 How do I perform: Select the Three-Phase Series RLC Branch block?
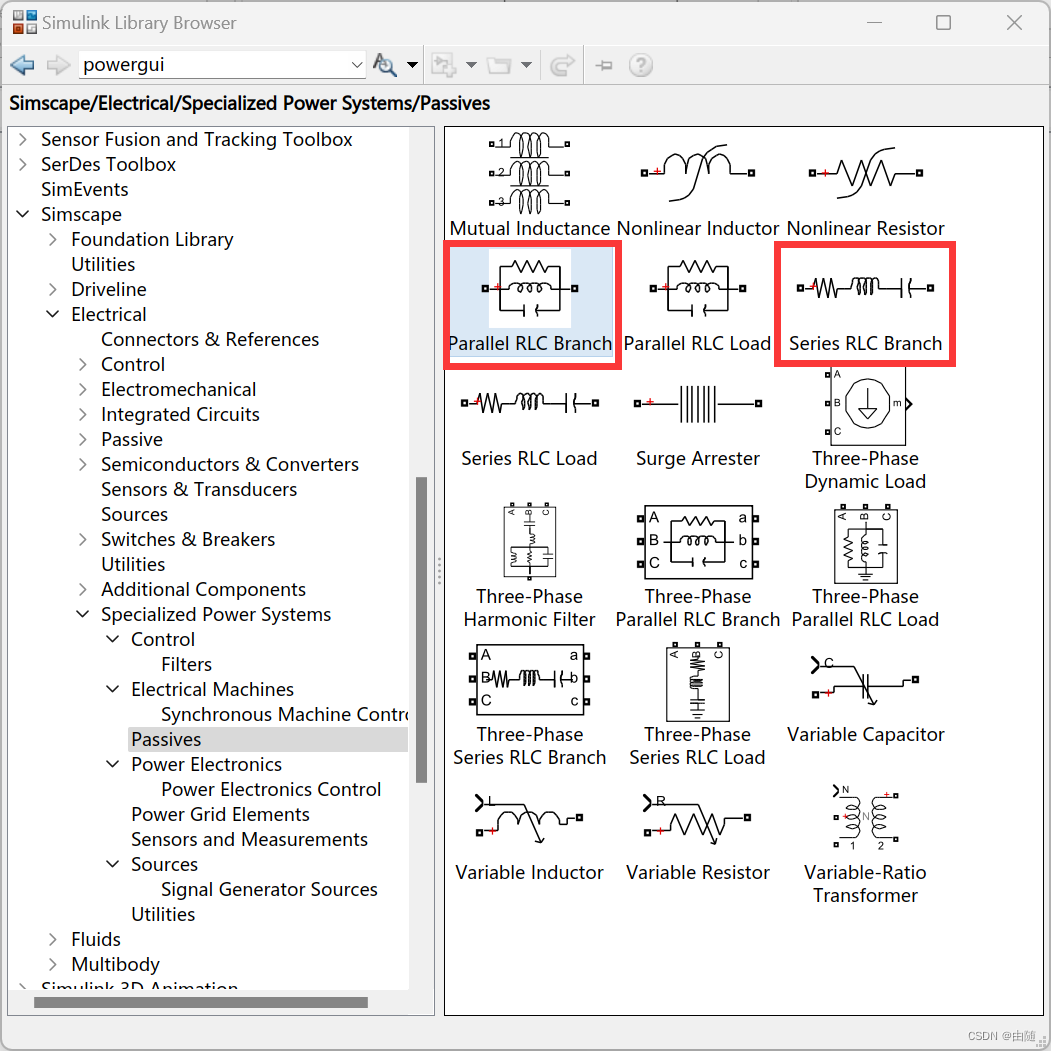click(x=529, y=705)
